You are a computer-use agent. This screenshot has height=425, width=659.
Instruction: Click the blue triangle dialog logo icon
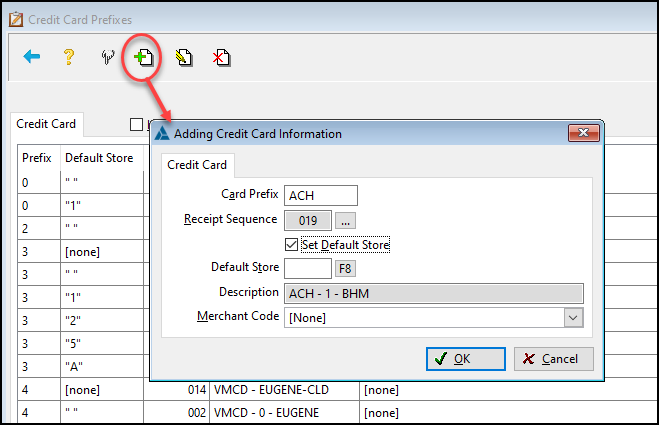(x=162, y=134)
